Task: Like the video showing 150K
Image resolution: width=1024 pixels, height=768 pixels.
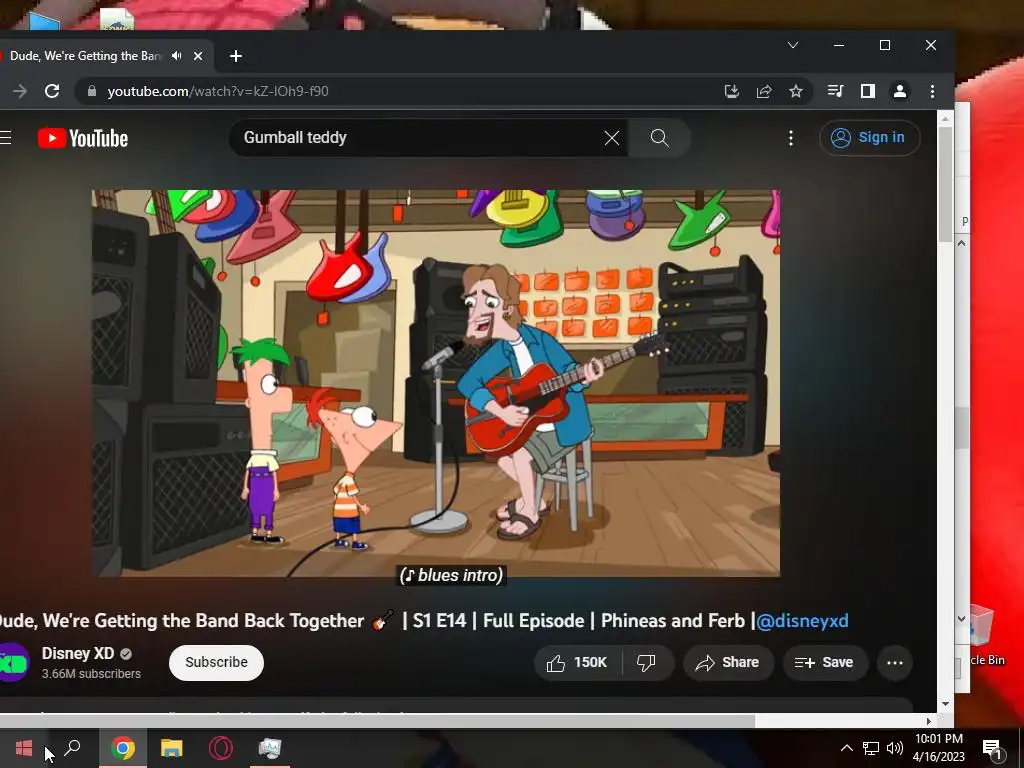Action: [x=577, y=663]
